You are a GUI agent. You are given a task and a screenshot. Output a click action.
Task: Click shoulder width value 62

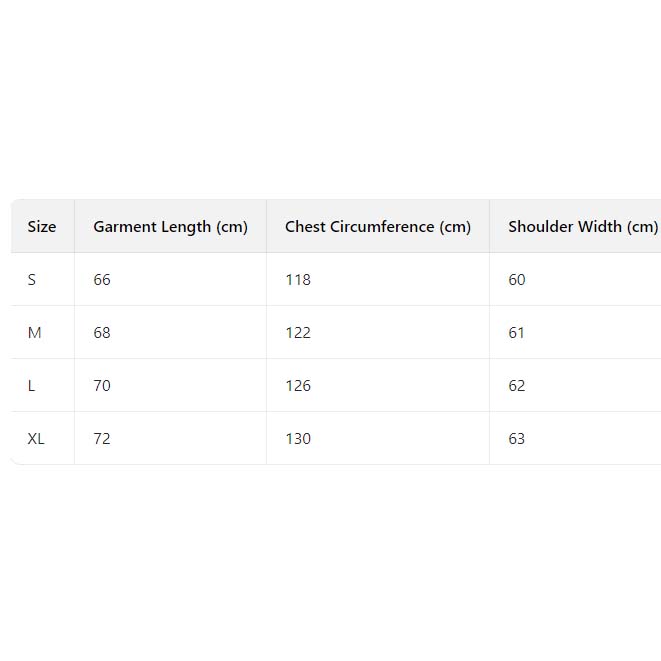click(x=517, y=386)
